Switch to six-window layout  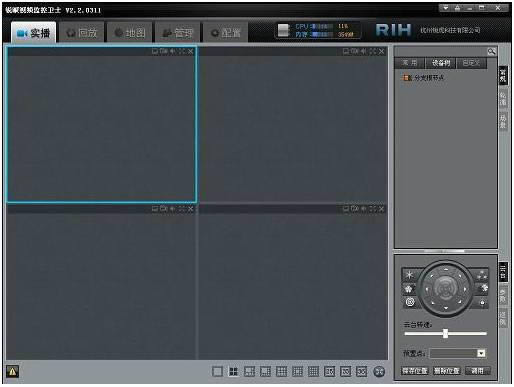click(x=249, y=371)
